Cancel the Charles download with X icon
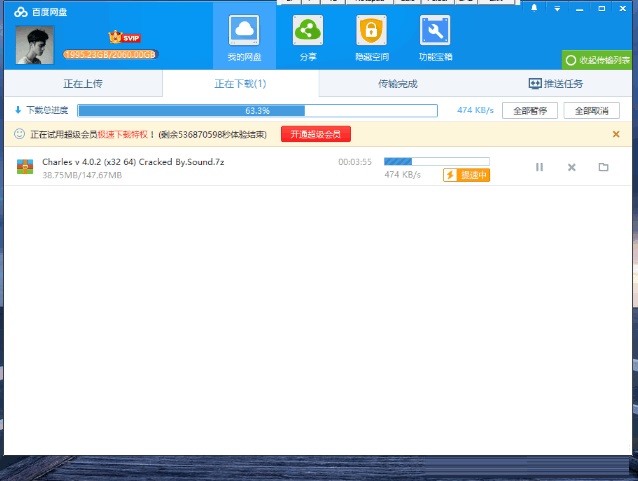Image resolution: width=638 pixels, height=481 pixels. pos(572,167)
